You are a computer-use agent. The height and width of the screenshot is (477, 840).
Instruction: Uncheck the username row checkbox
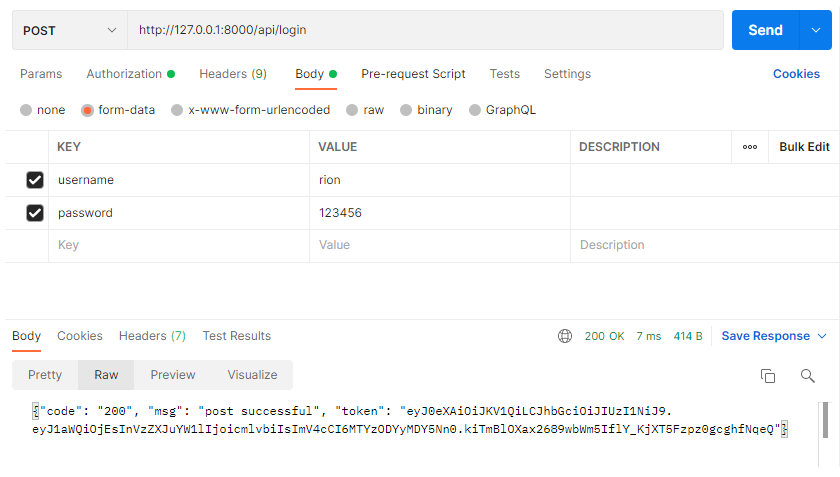click(35, 180)
